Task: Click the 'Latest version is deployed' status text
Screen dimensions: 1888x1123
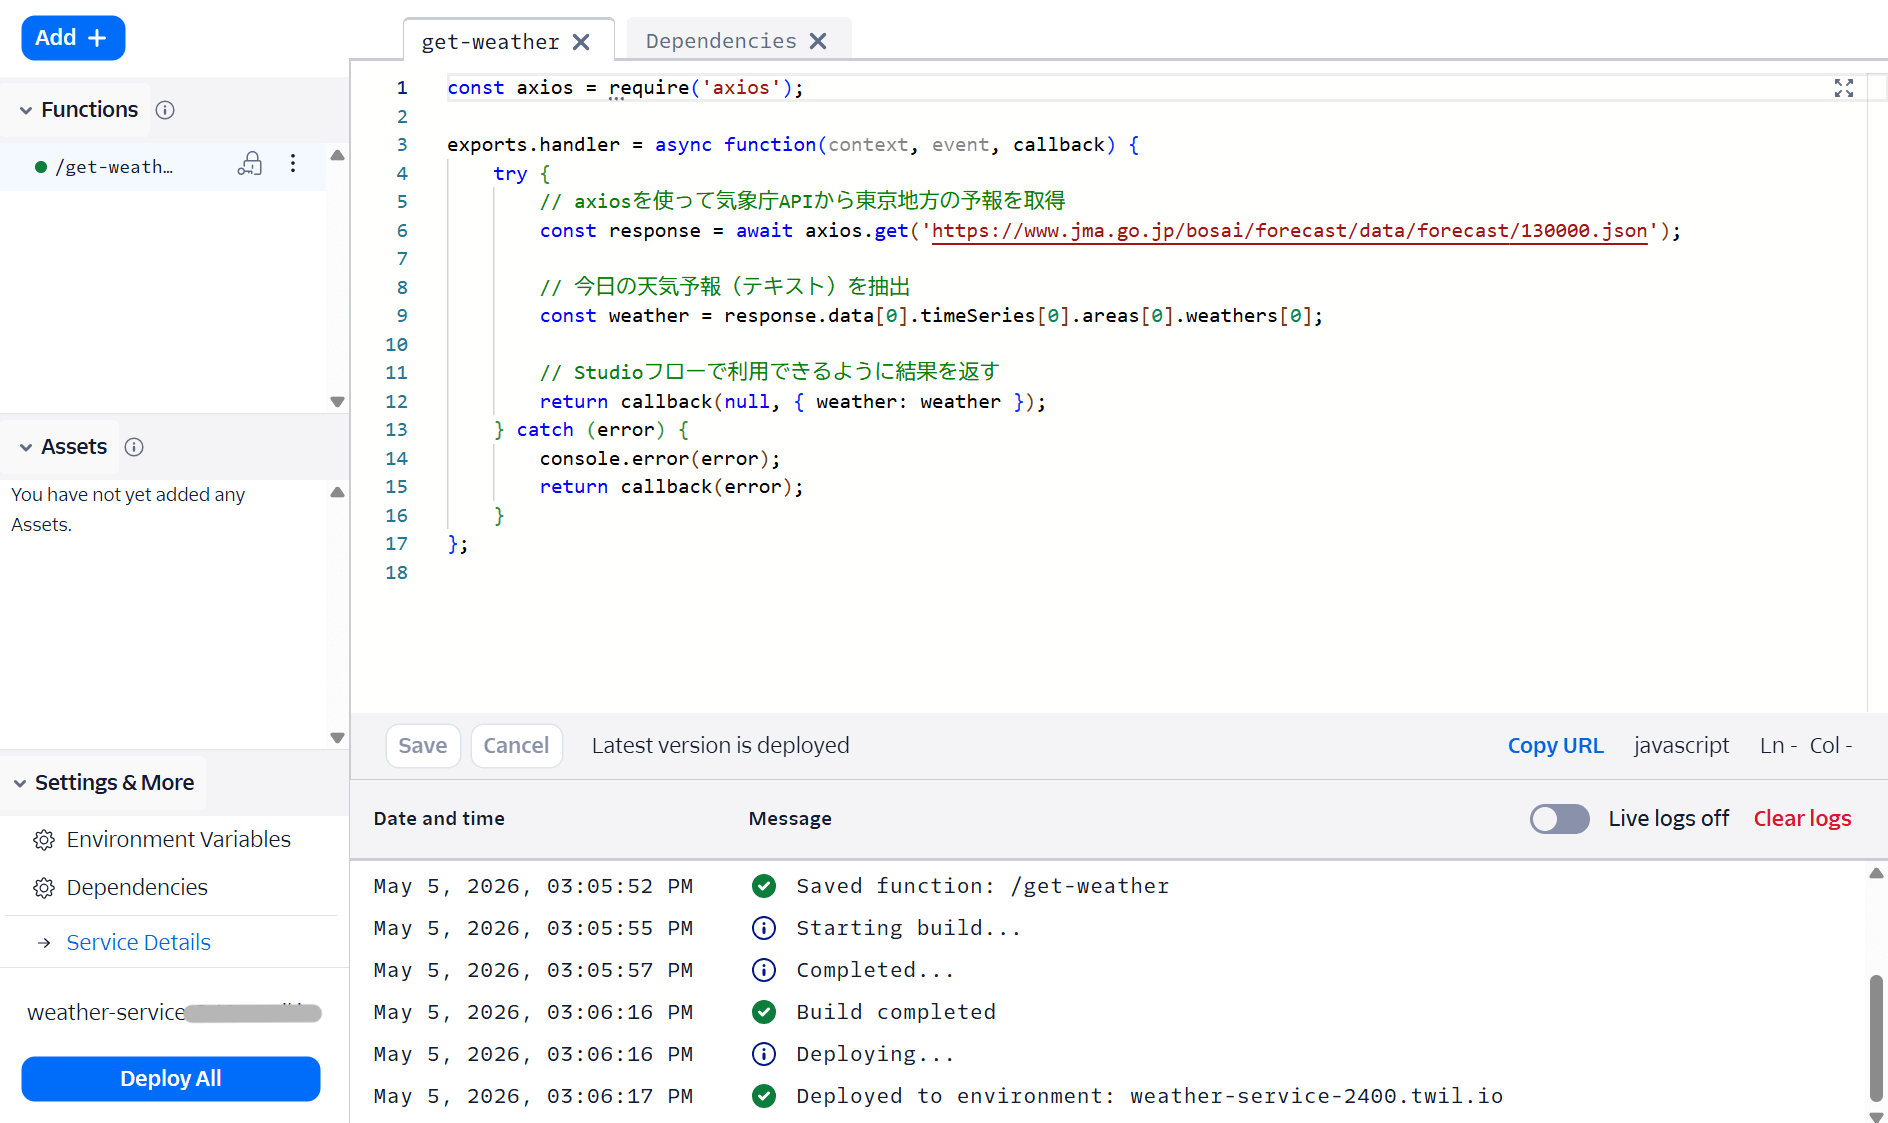Action: click(720, 745)
